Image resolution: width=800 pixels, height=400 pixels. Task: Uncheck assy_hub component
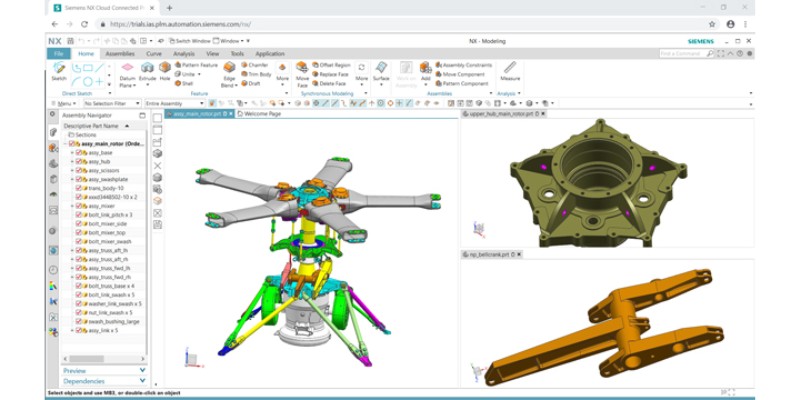click(79, 161)
